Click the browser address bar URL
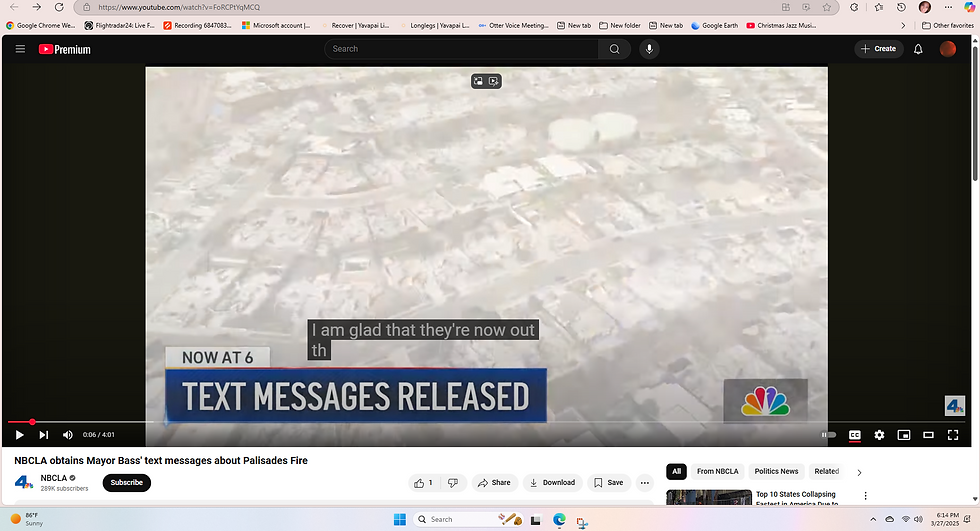Screen dimensions: 980x531 [179, 7]
